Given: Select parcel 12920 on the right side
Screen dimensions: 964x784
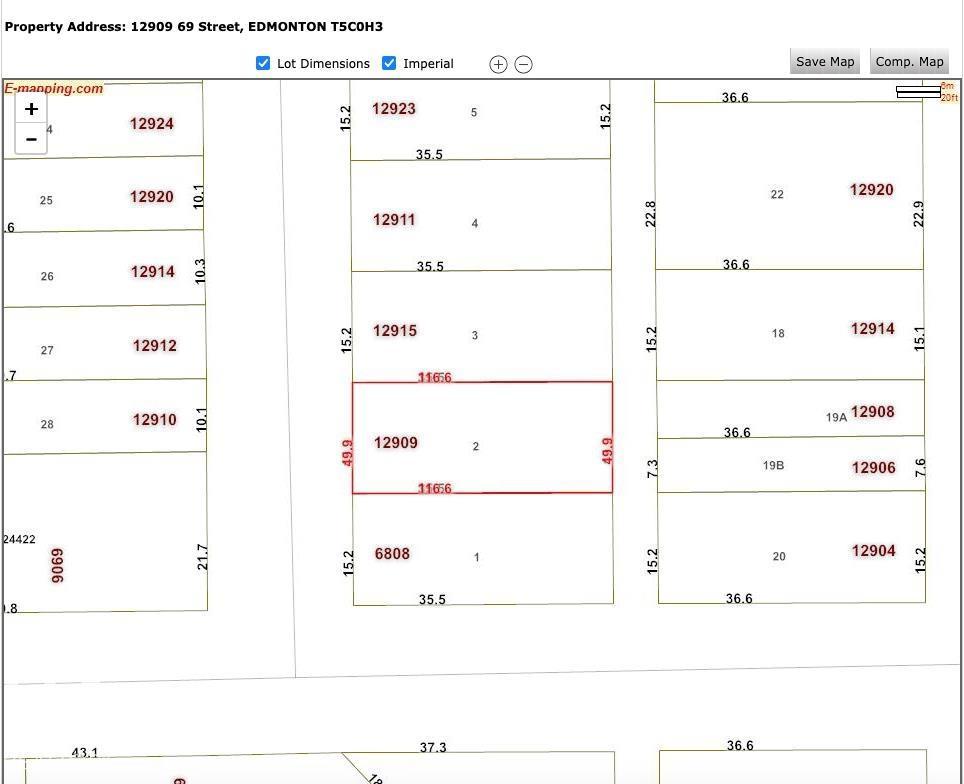Looking at the screenshot, I should (x=789, y=186).
